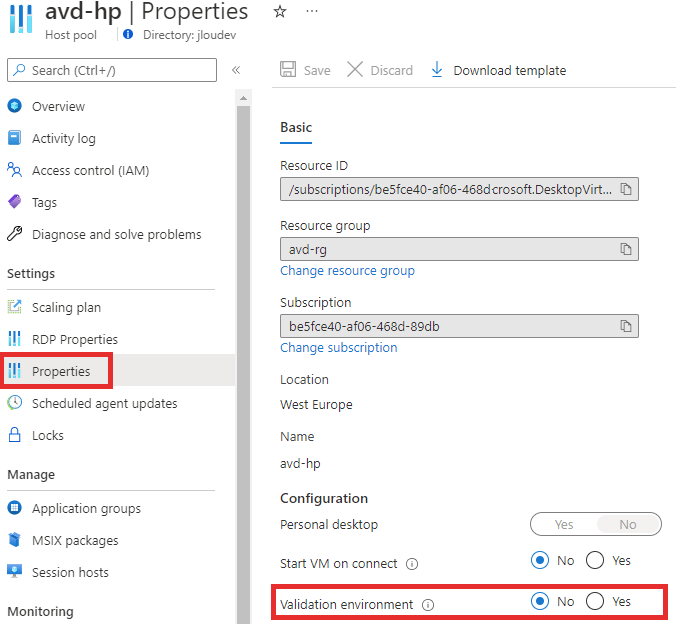Screen dimensions: 676x624
Task: Open Locks settings
Action: pos(47,435)
